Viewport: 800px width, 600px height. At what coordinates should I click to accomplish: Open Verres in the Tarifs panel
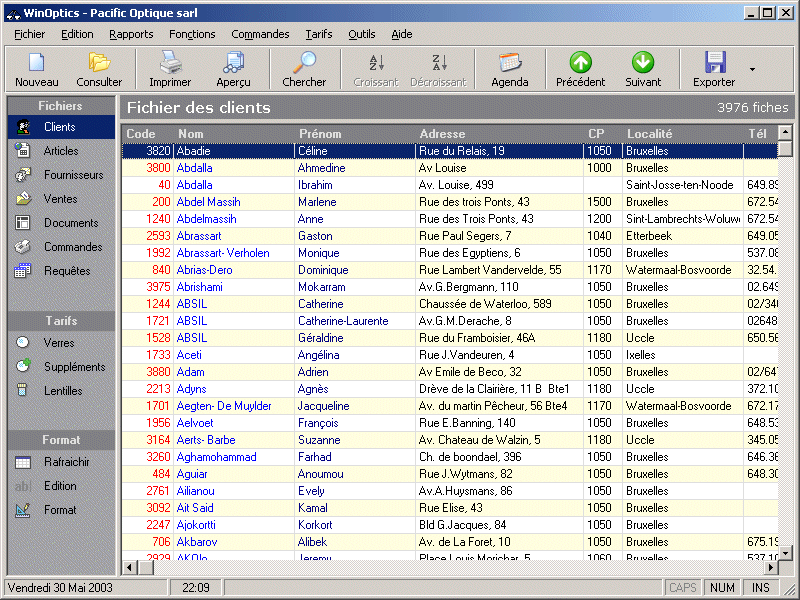(x=59, y=343)
